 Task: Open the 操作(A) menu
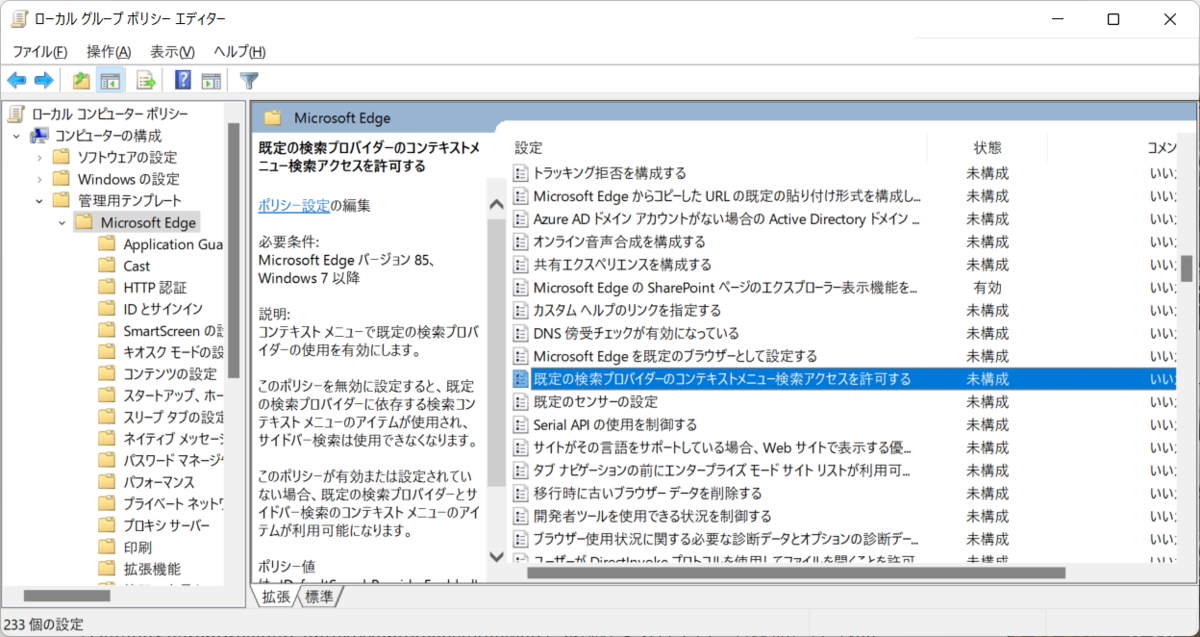(109, 52)
